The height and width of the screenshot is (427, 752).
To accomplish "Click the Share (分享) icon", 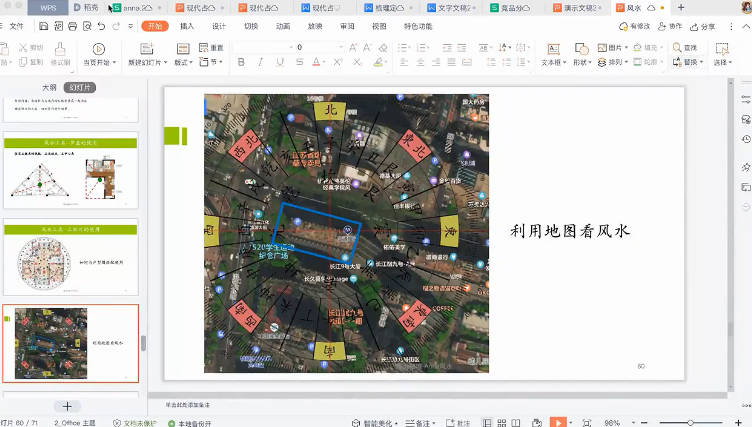I will click(695, 26).
